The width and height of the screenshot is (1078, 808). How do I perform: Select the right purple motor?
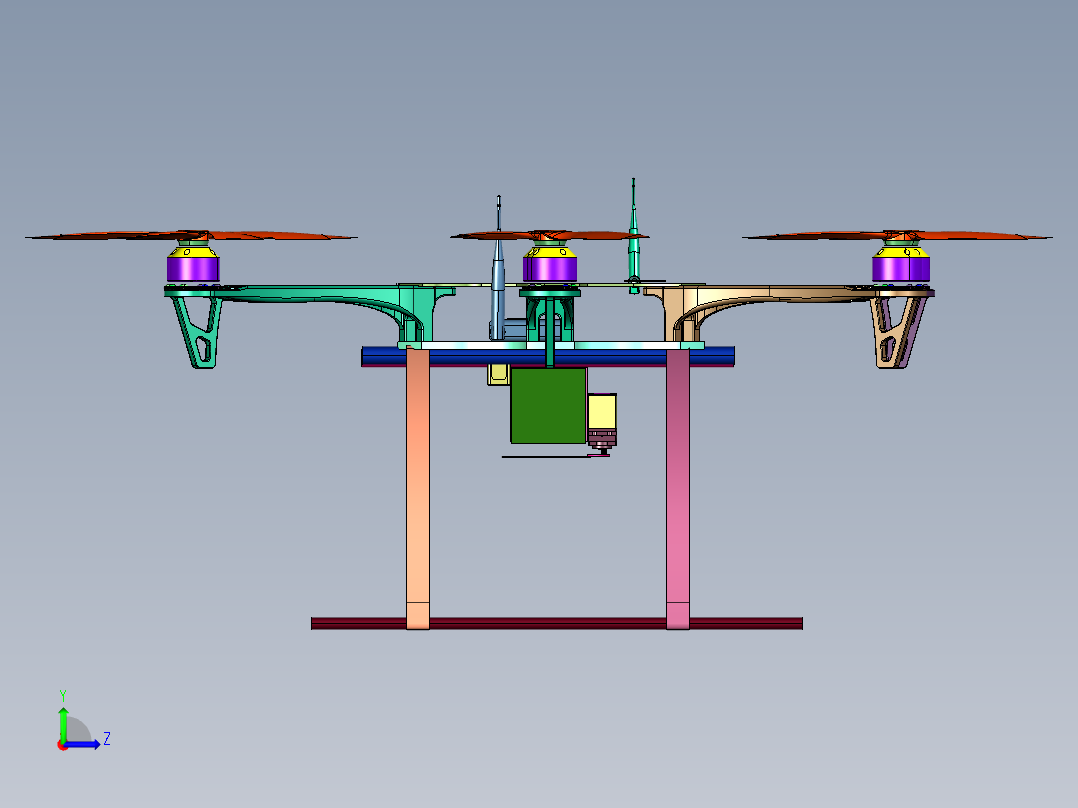pyautogui.click(x=901, y=267)
